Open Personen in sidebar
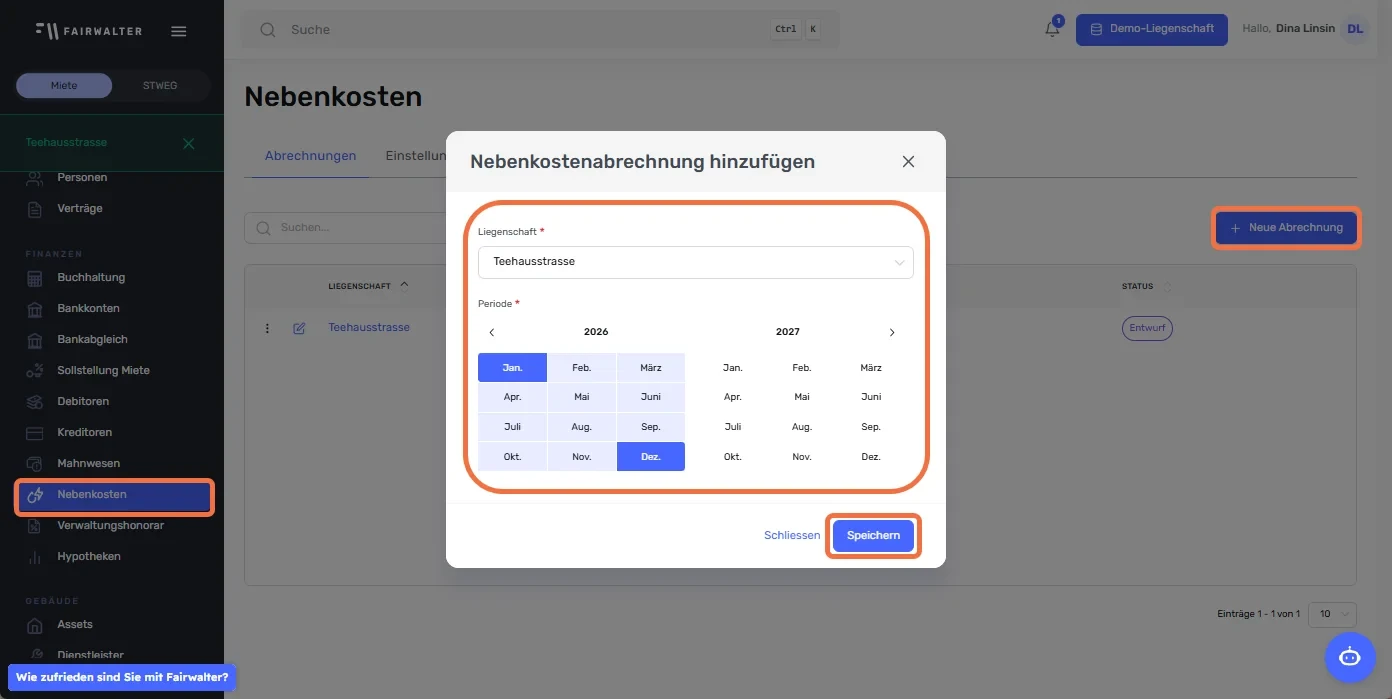The width and height of the screenshot is (1392, 699). click(x=82, y=178)
